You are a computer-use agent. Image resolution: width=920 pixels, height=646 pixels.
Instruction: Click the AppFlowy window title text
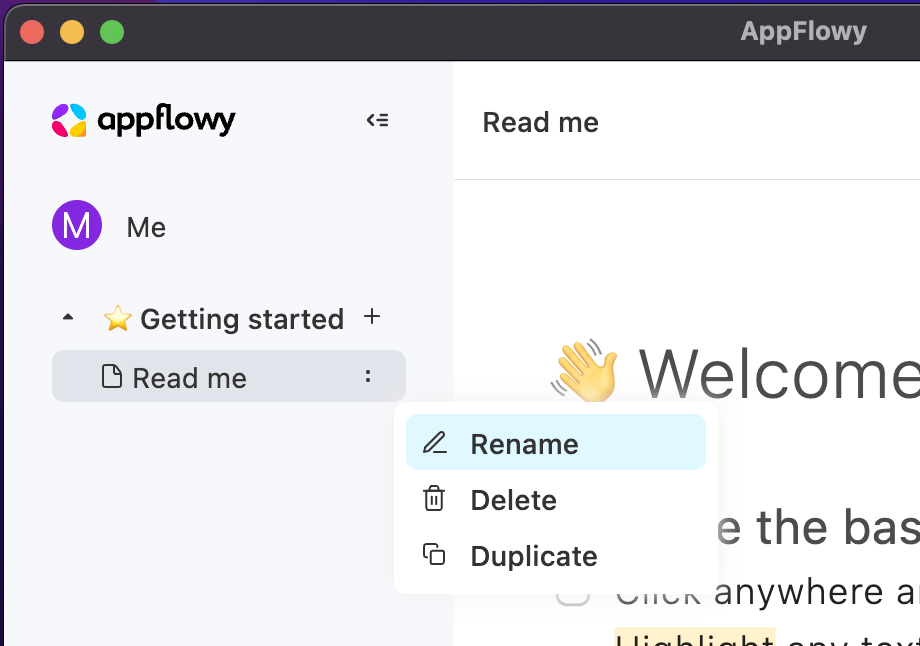pyautogui.click(x=803, y=31)
